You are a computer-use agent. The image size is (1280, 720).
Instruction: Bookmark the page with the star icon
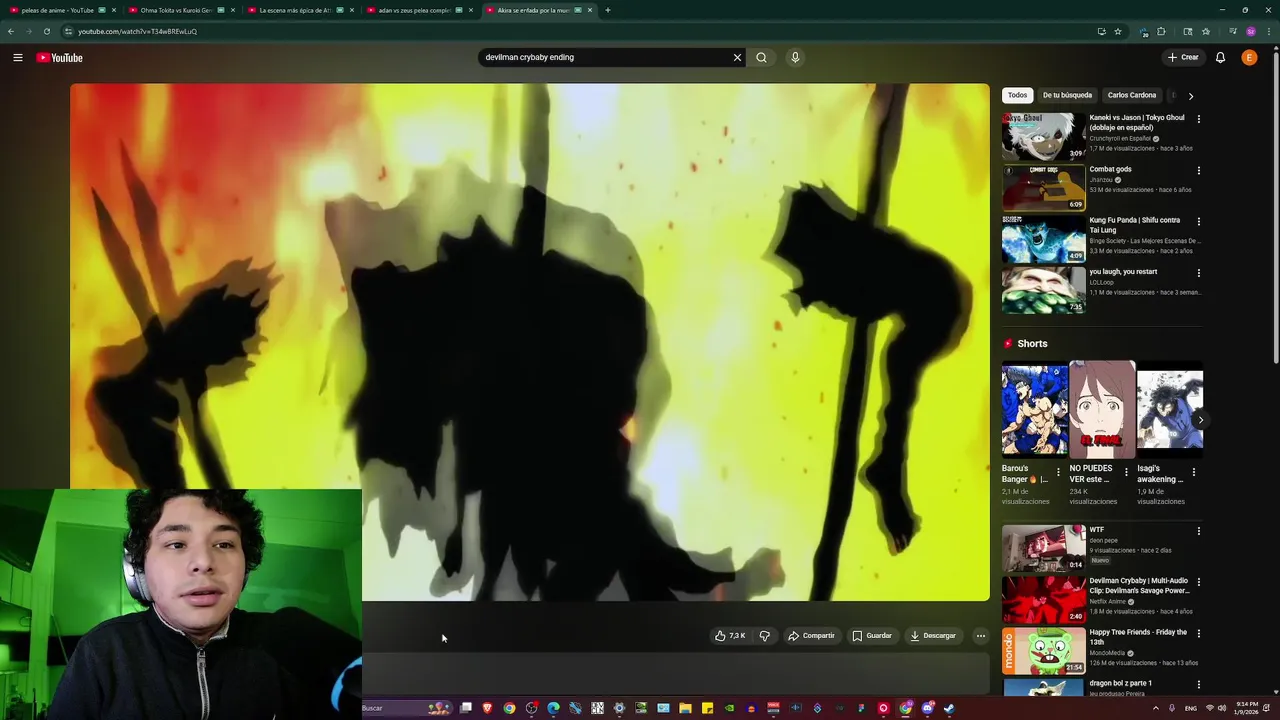point(1118,31)
